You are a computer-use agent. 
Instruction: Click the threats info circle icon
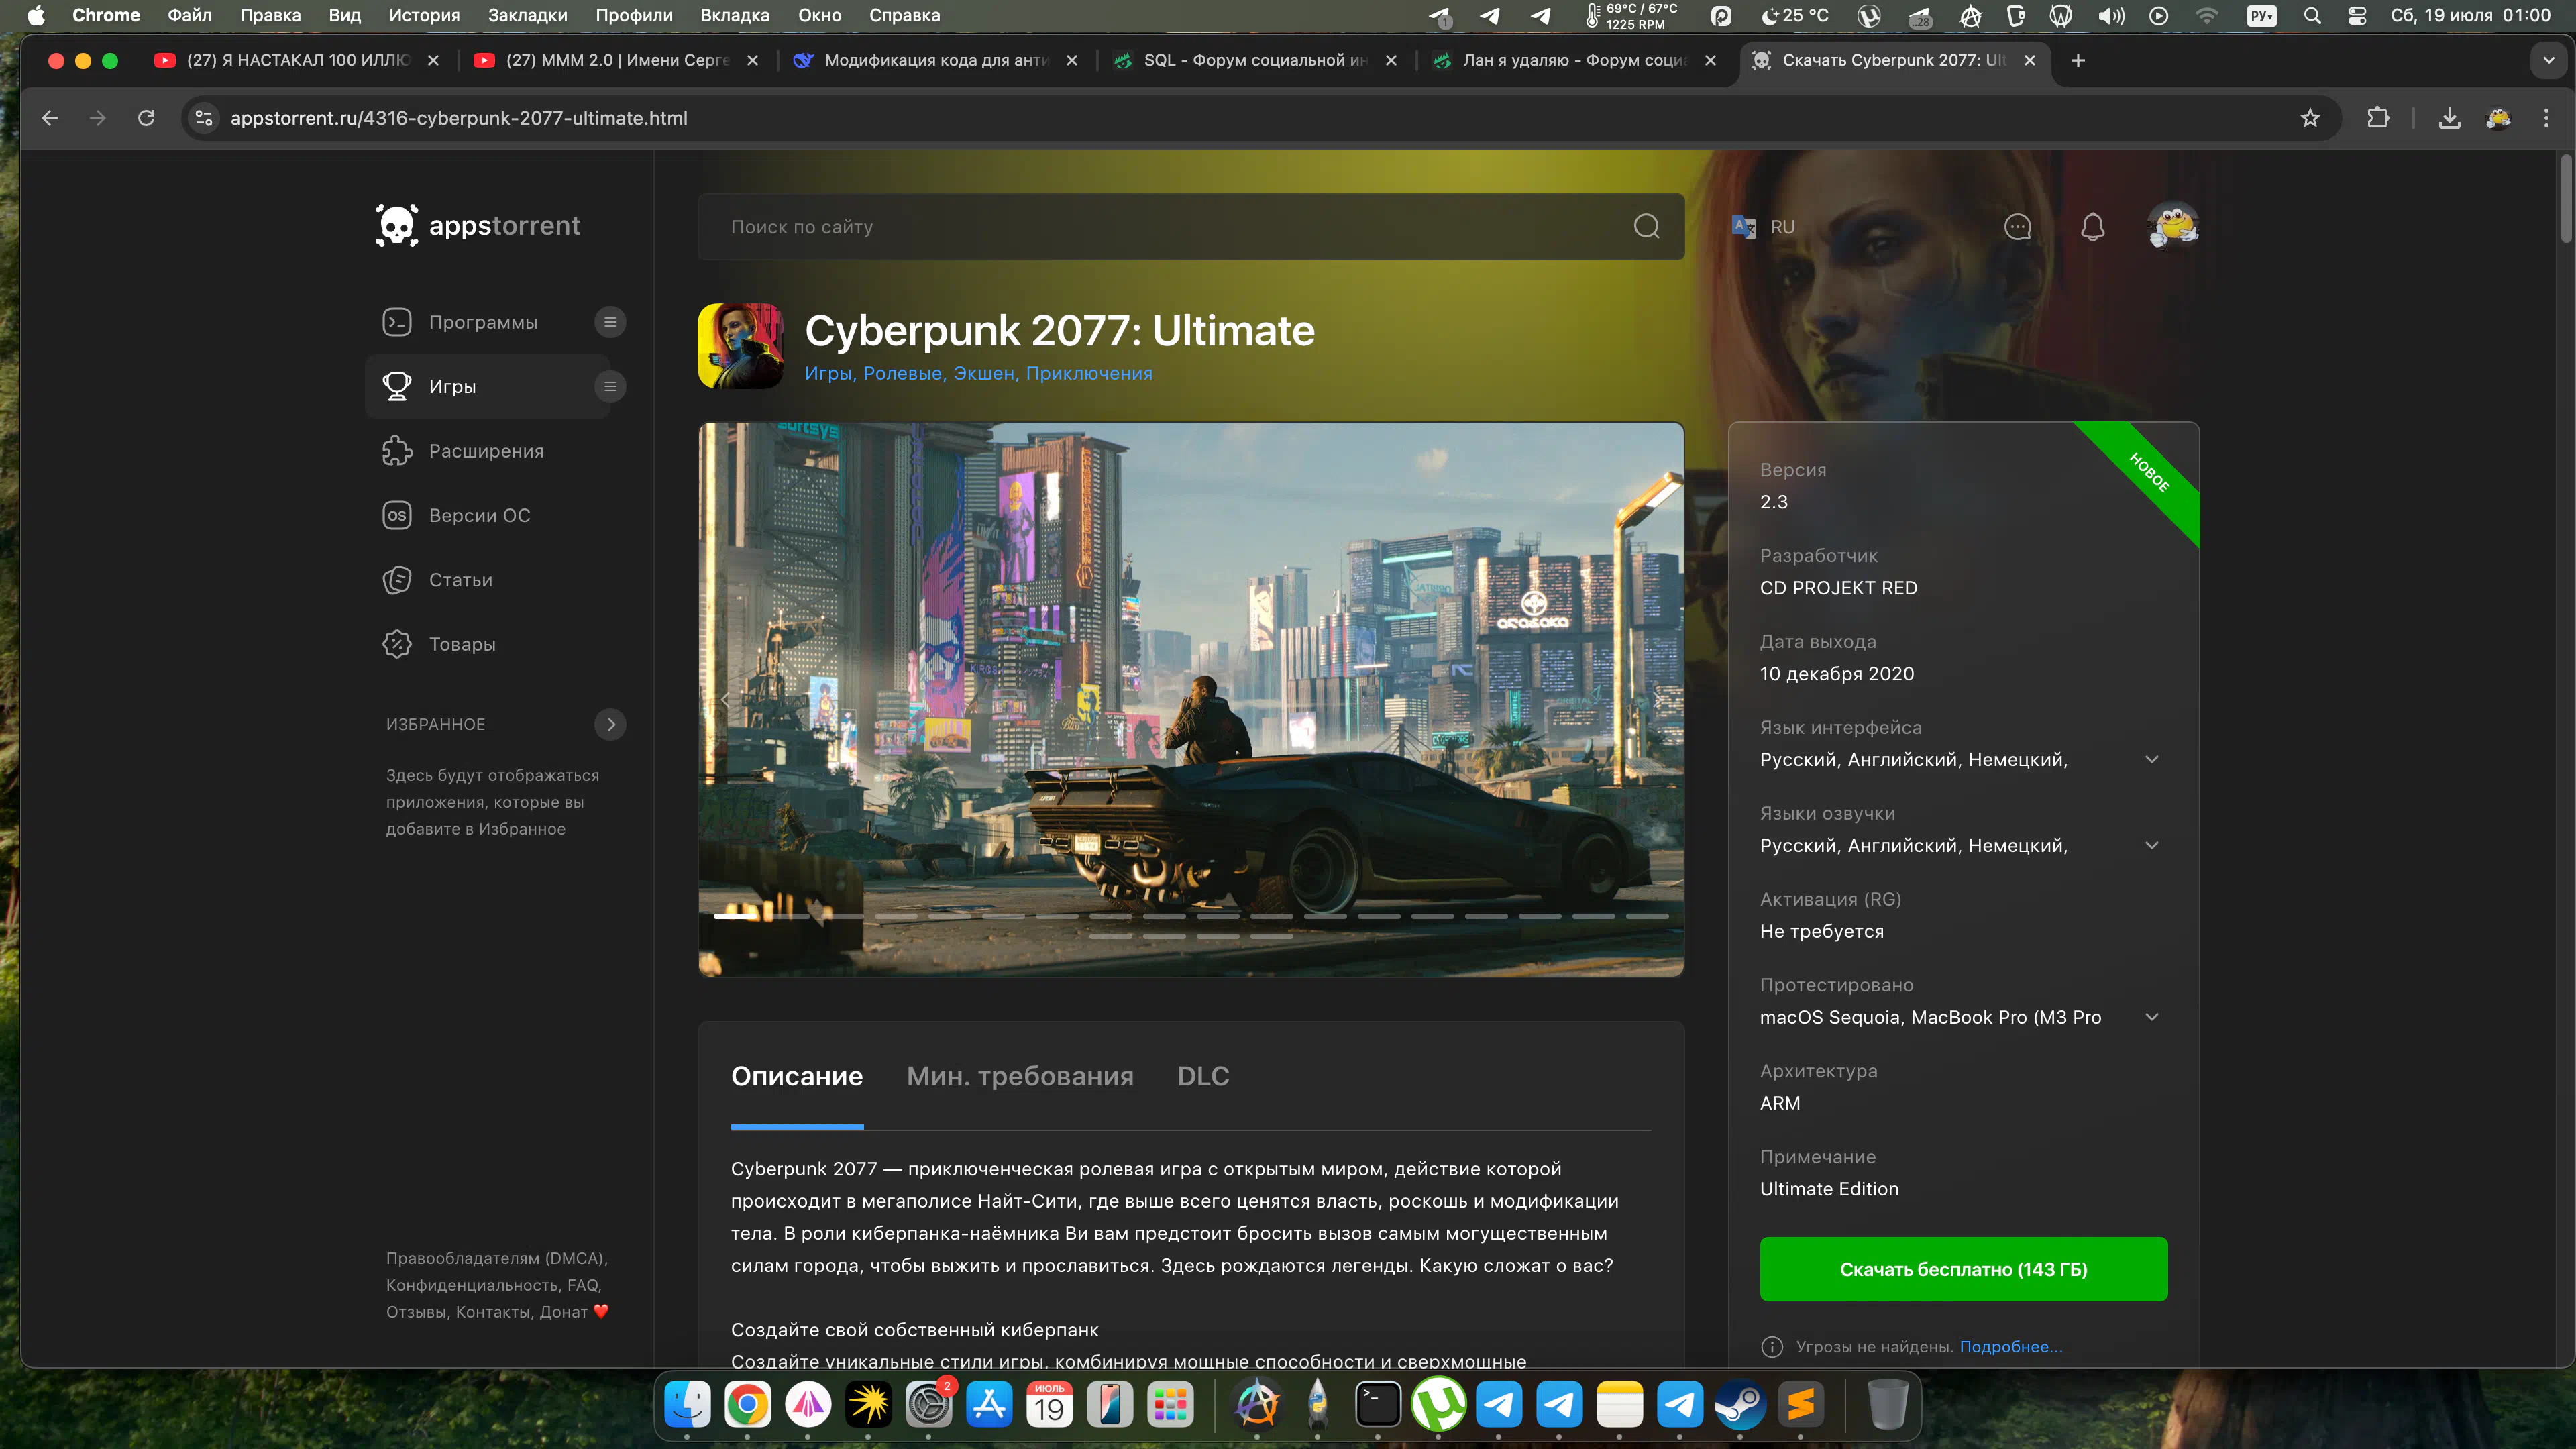1772,1347
